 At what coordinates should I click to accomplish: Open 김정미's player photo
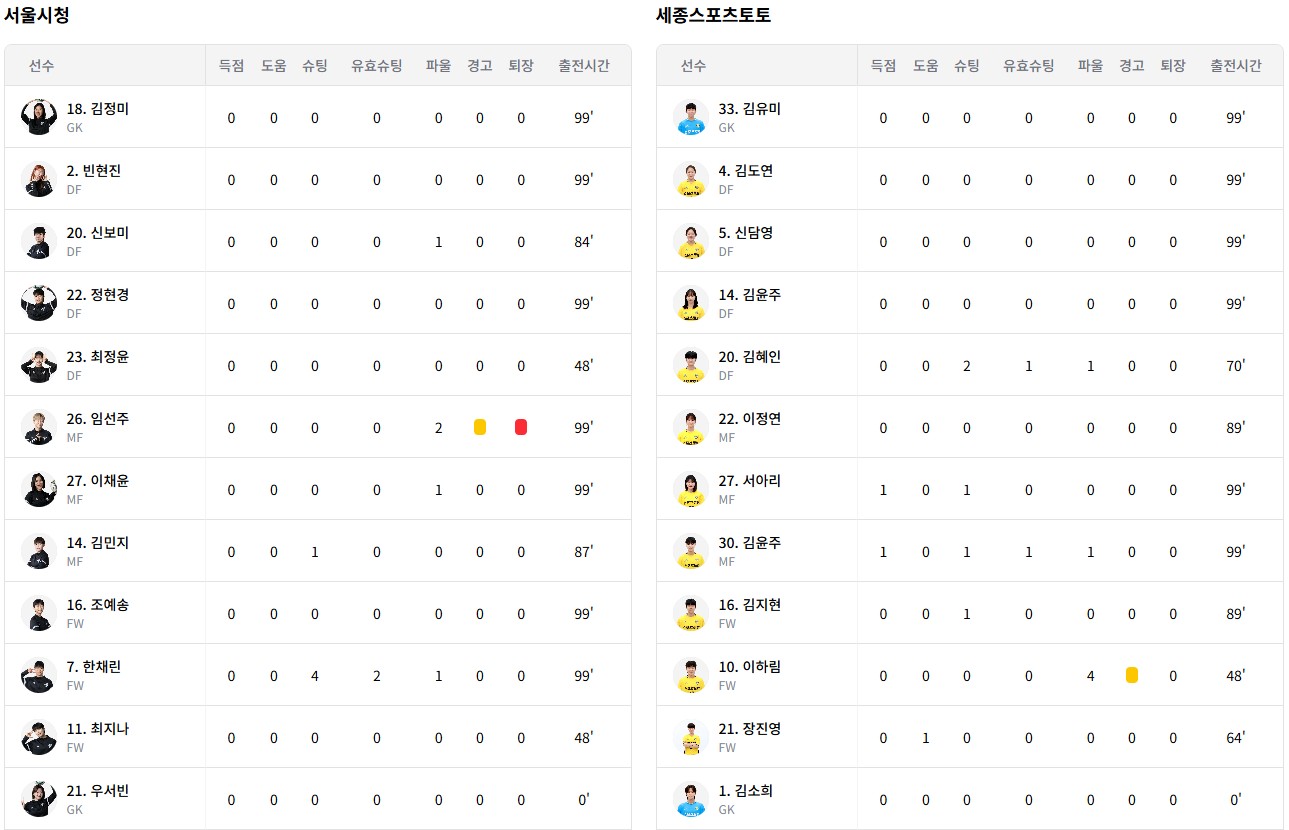[39, 117]
